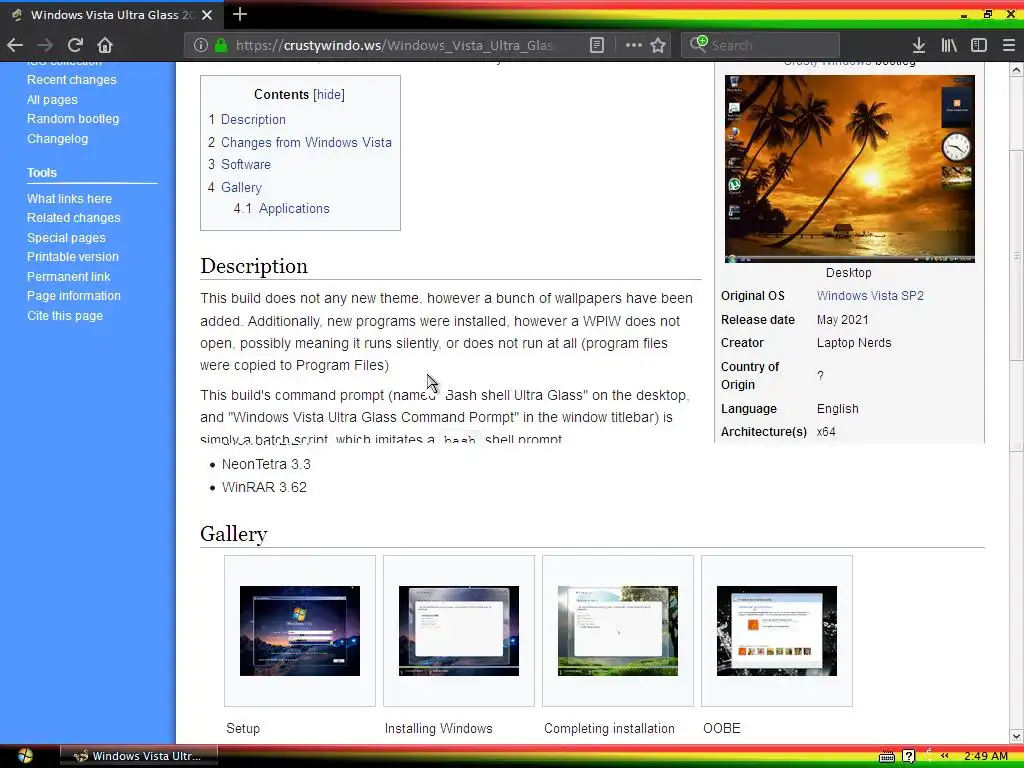Image resolution: width=1024 pixels, height=768 pixels.
Task: Open Windows Vista SP2 link
Action: (870, 296)
